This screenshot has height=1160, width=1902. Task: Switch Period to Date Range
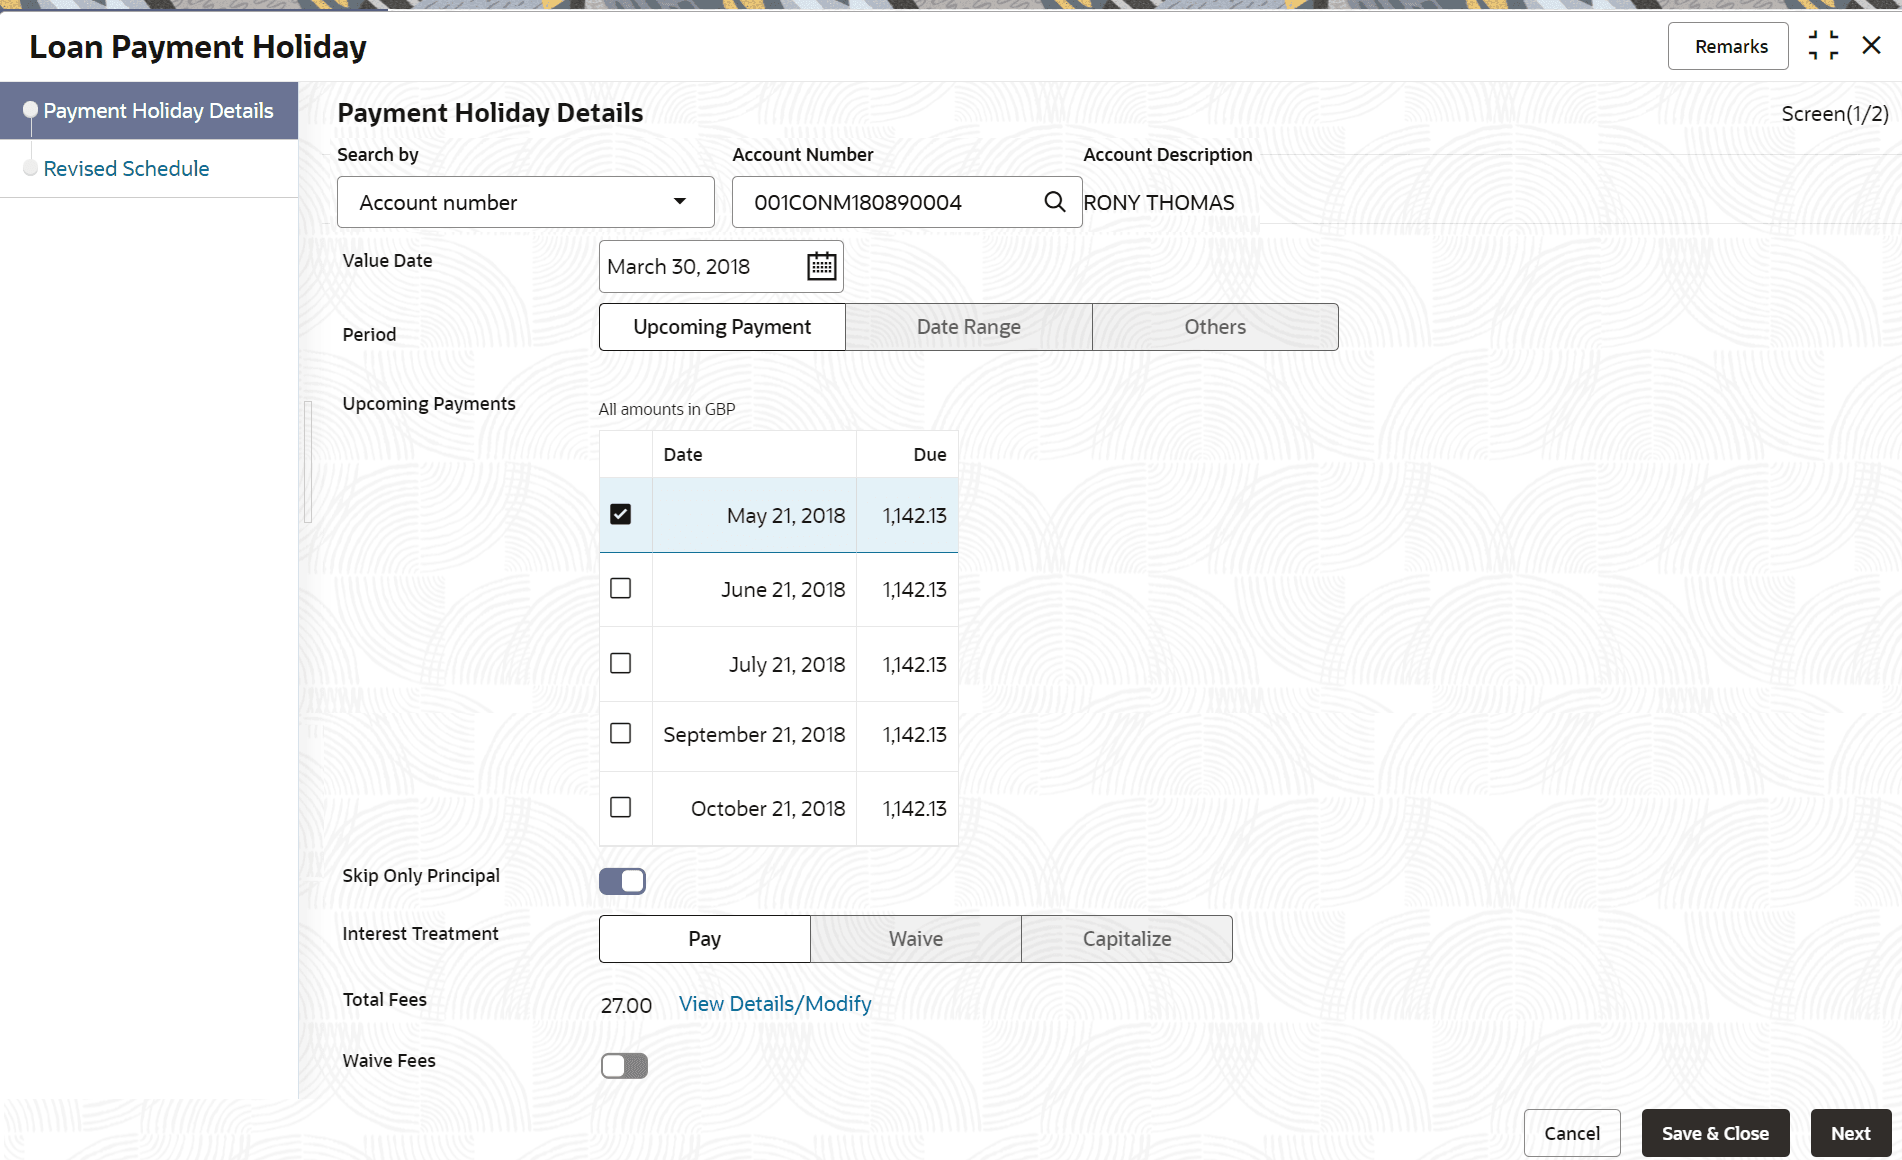[968, 327]
